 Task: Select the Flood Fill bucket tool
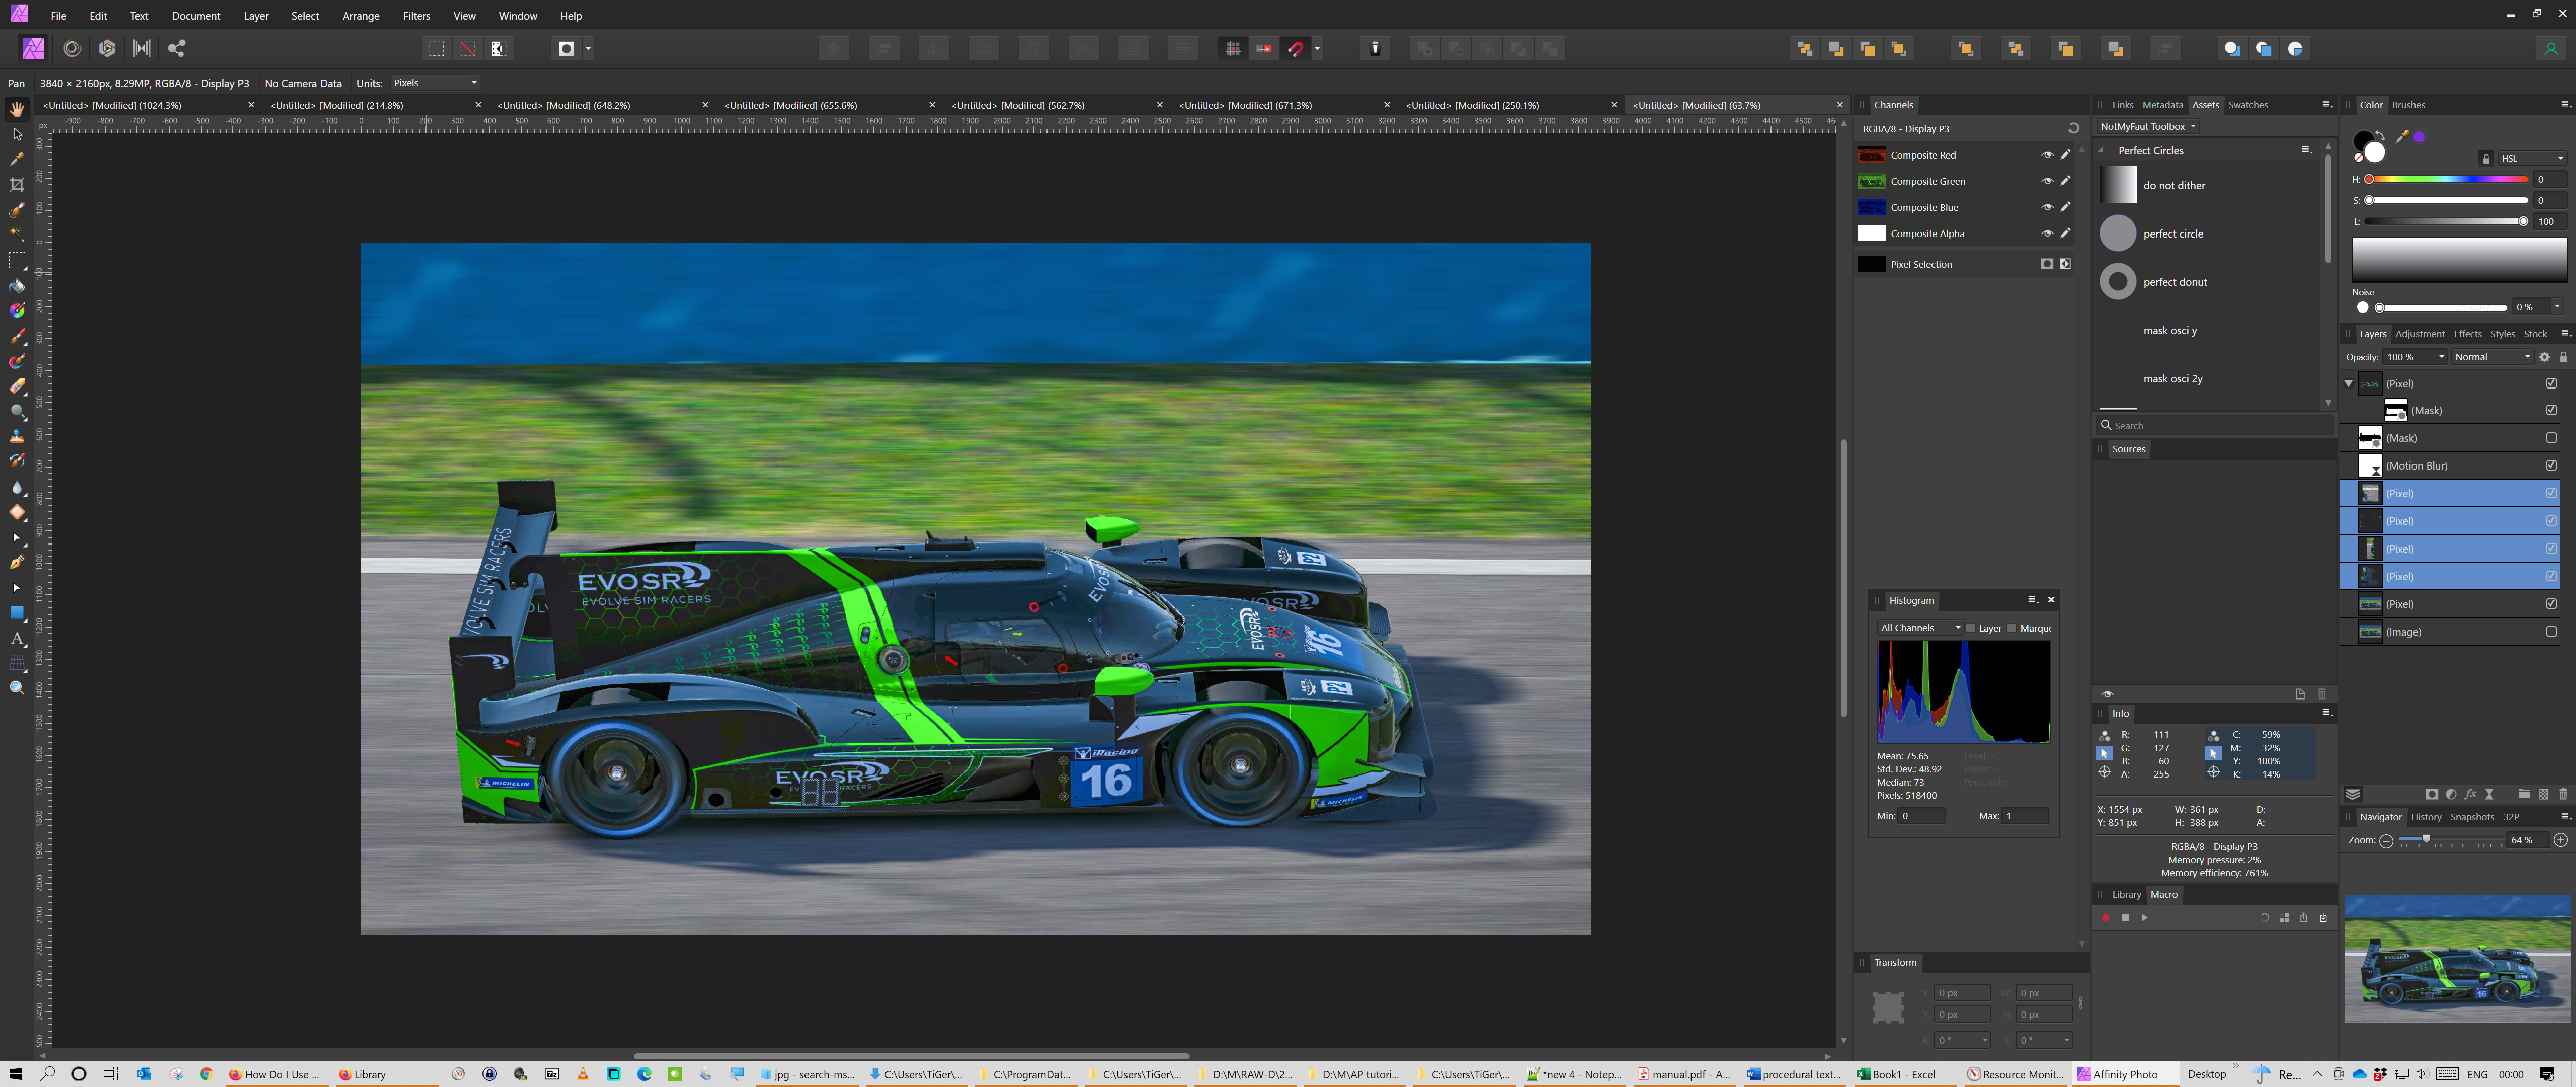[17, 285]
